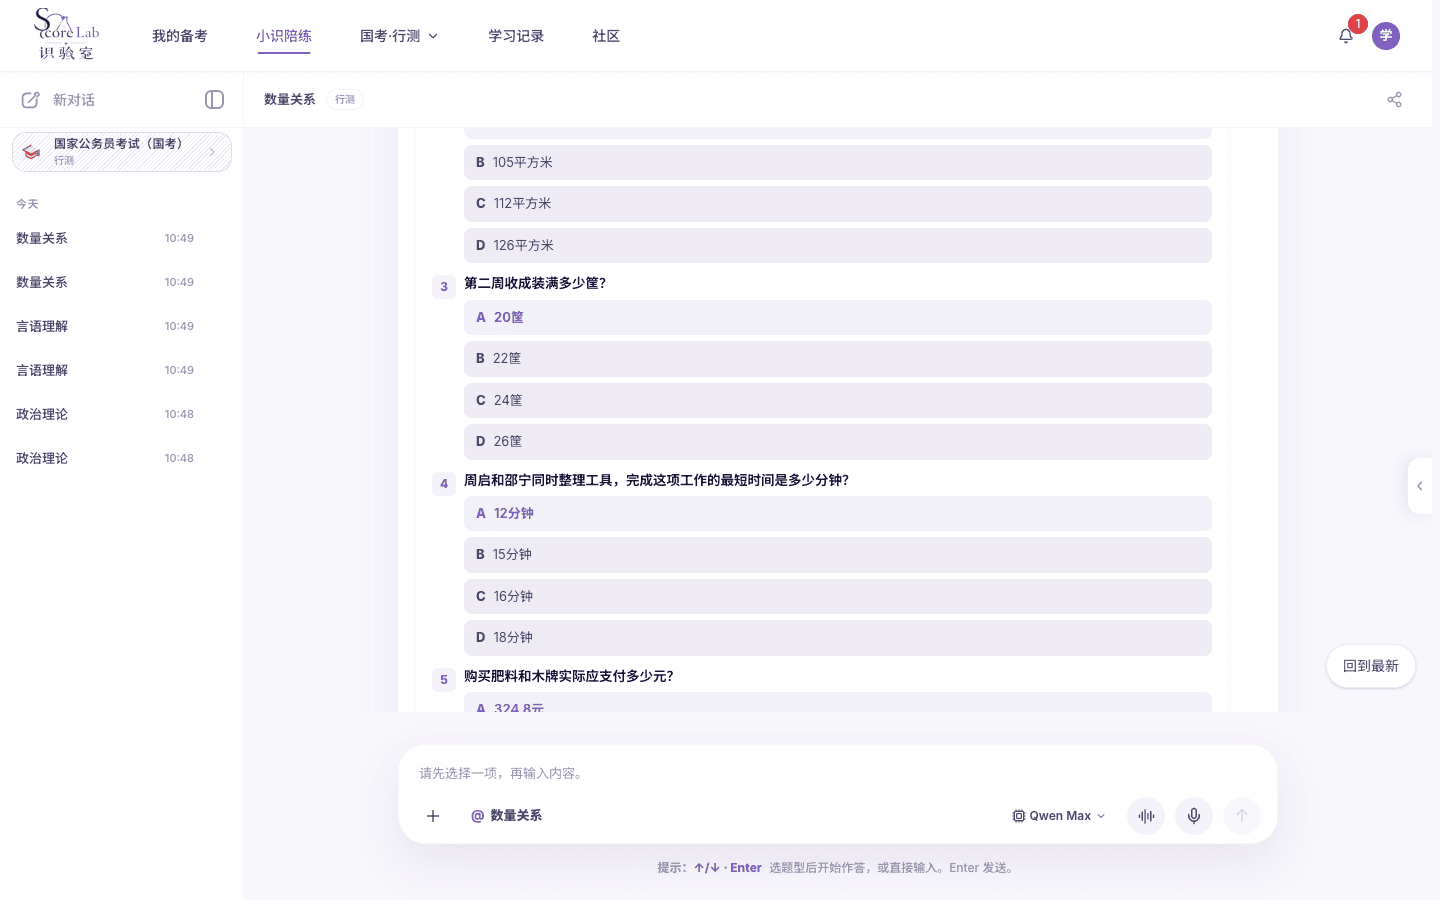Collapse the sidebar with the panel icon

[x=214, y=99]
